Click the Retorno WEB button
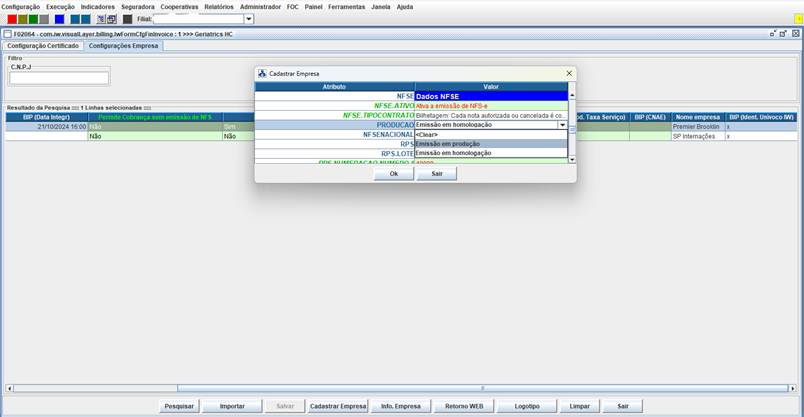Image resolution: width=804 pixels, height=417 pixels. 464,406
